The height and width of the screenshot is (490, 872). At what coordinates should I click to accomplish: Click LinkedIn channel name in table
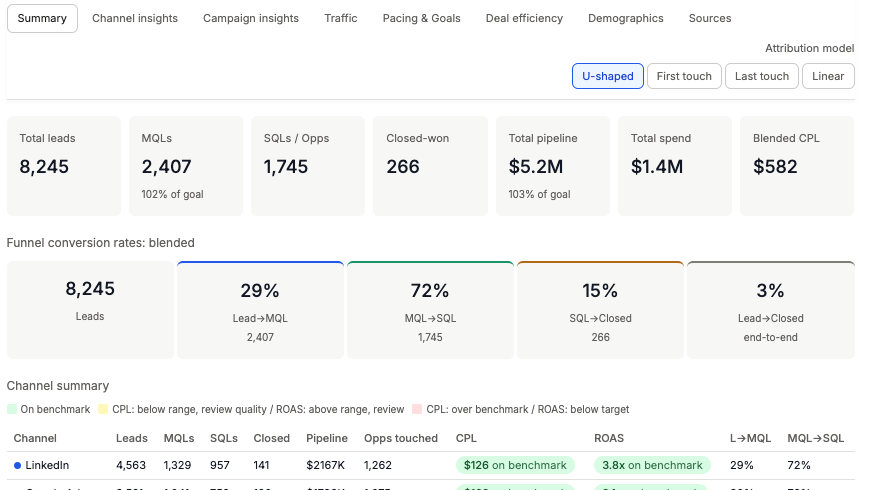47,466
